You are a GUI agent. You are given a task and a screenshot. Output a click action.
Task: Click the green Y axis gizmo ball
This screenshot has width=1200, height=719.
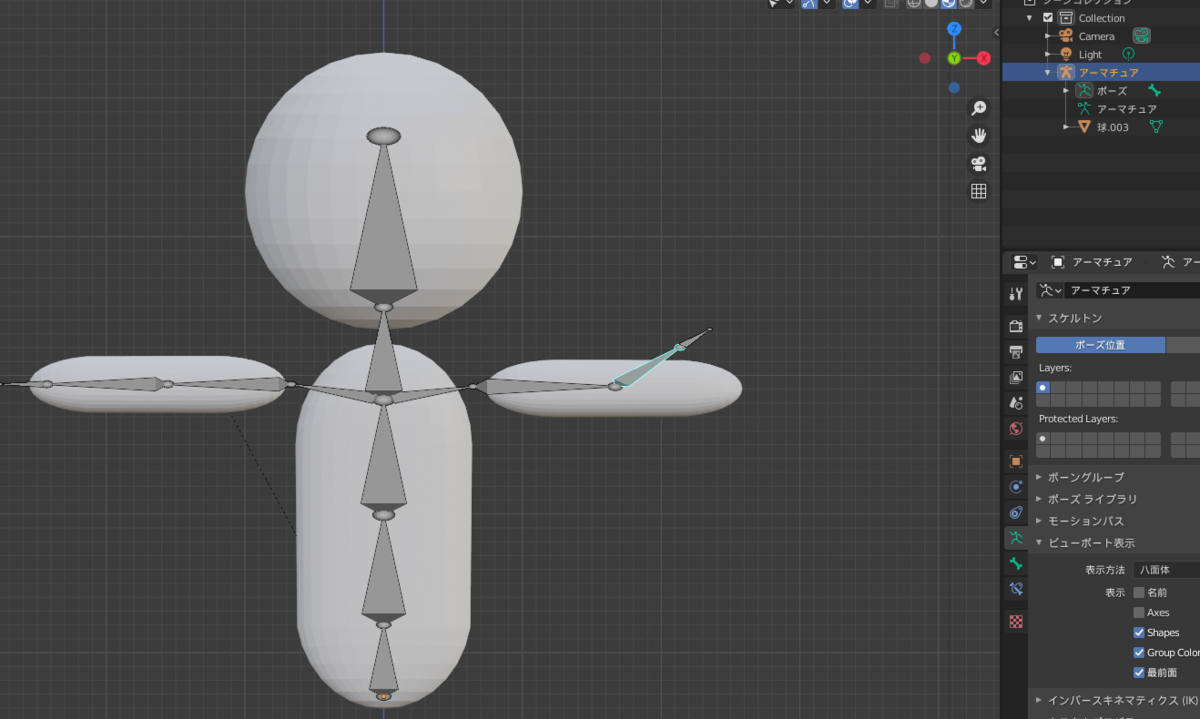[954, 58]
